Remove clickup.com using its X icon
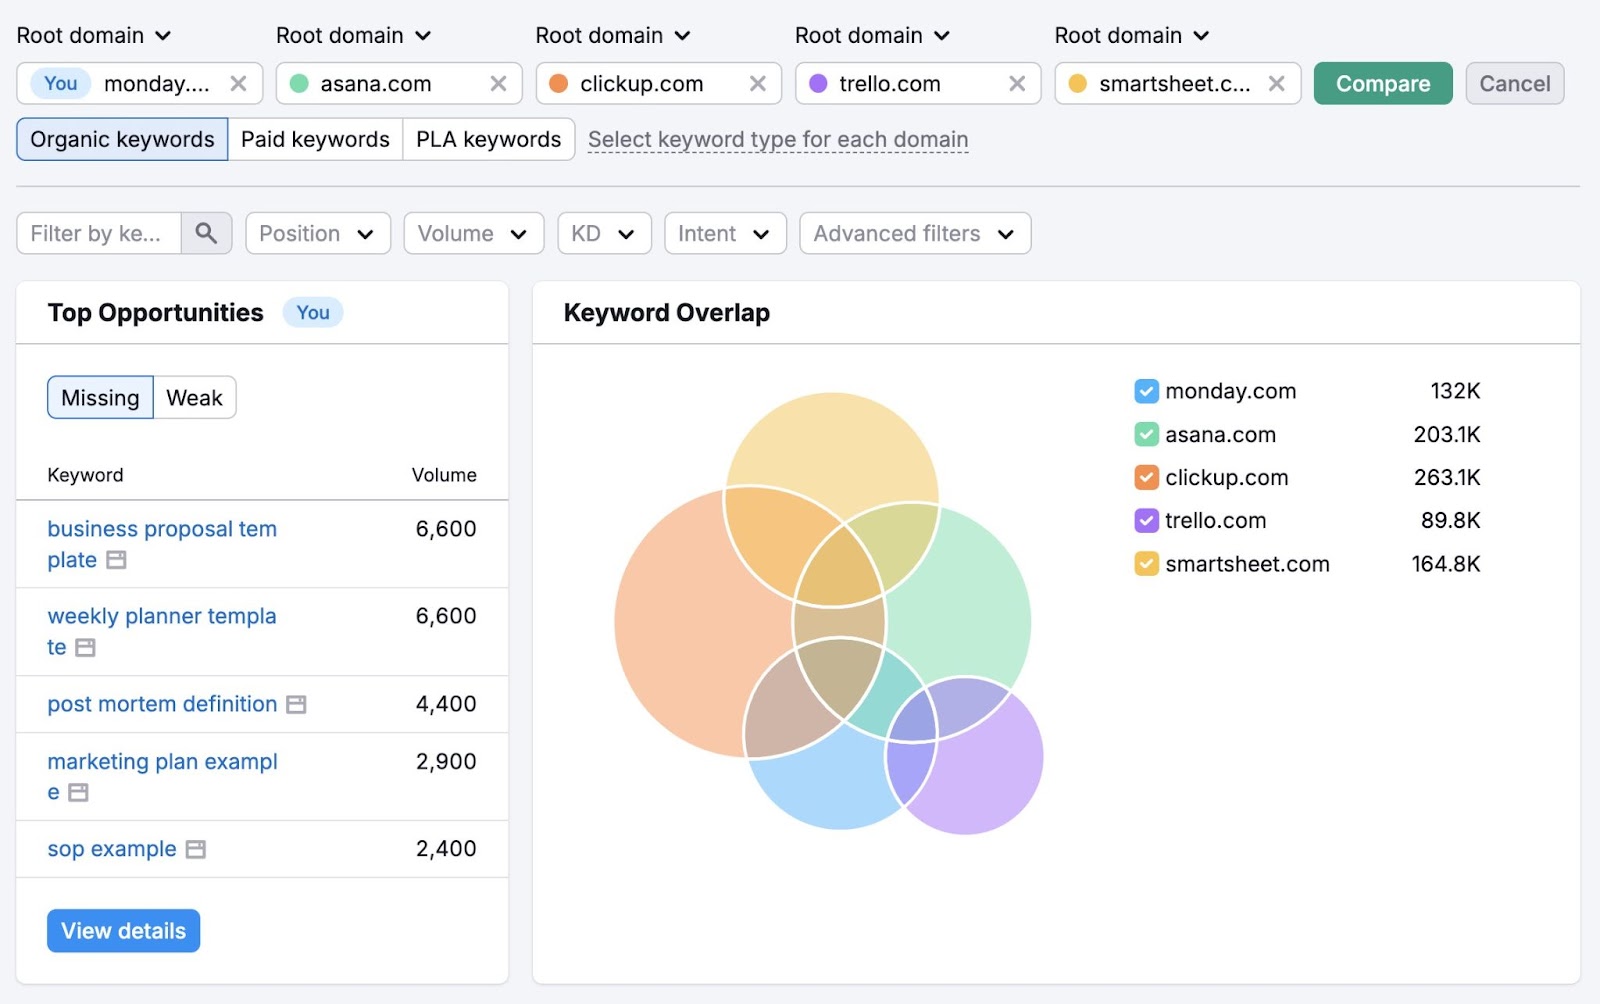The width and height of the screenshot is (1600, 1004). (x=759, y=83)
